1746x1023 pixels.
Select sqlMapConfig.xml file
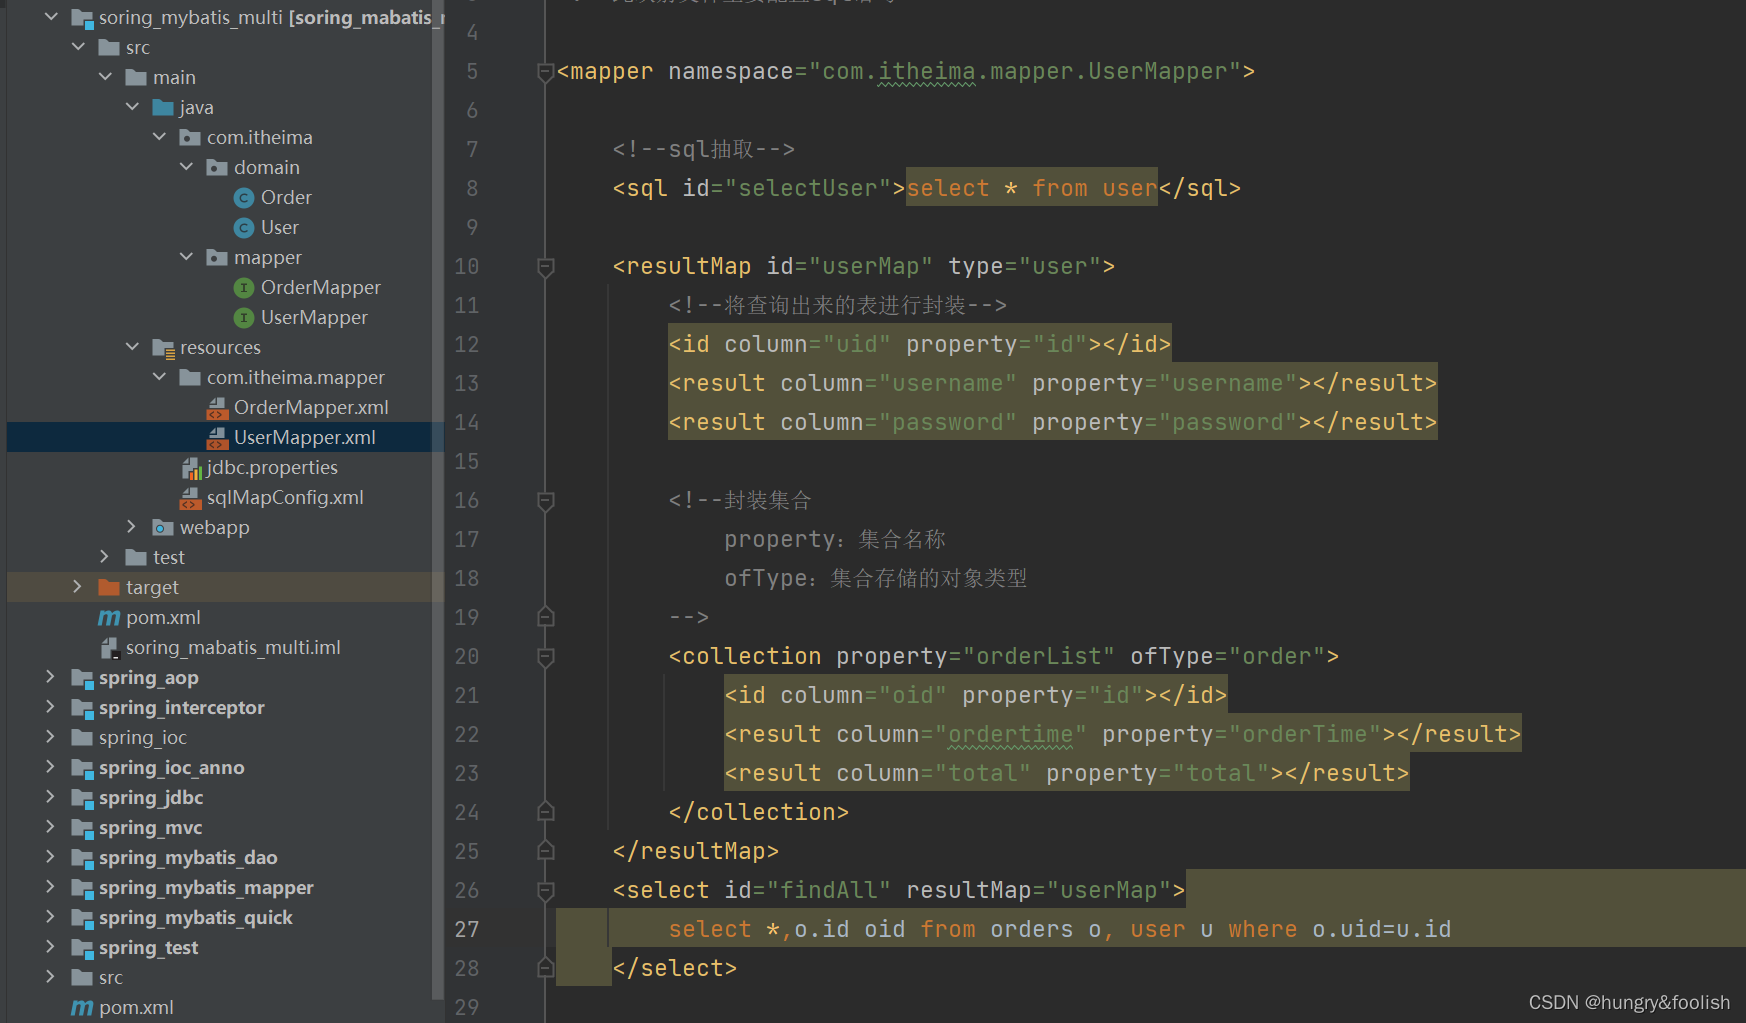pyautogui.click(x=285, y=498)
